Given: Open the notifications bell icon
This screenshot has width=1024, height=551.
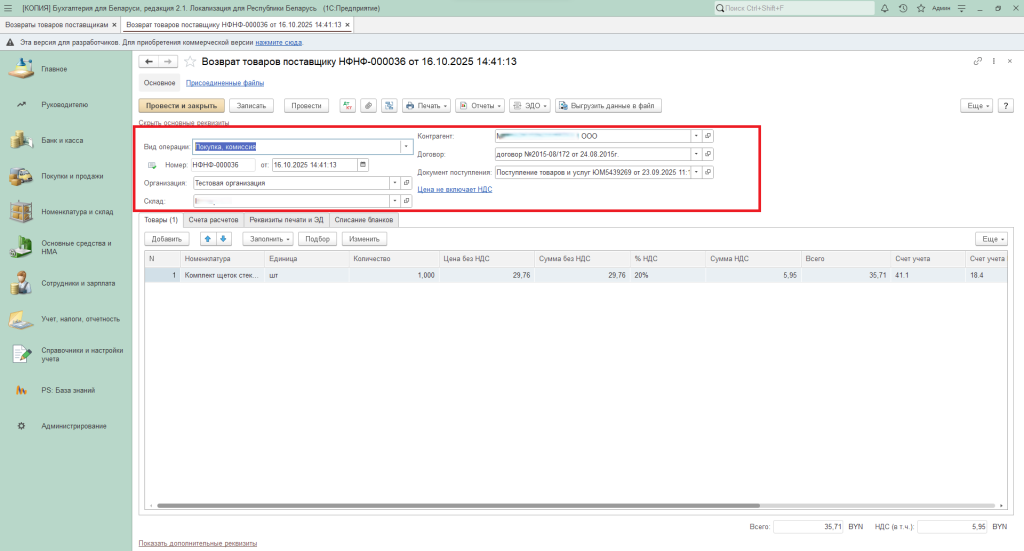Looking at the screenshot, I should point(884,8).
